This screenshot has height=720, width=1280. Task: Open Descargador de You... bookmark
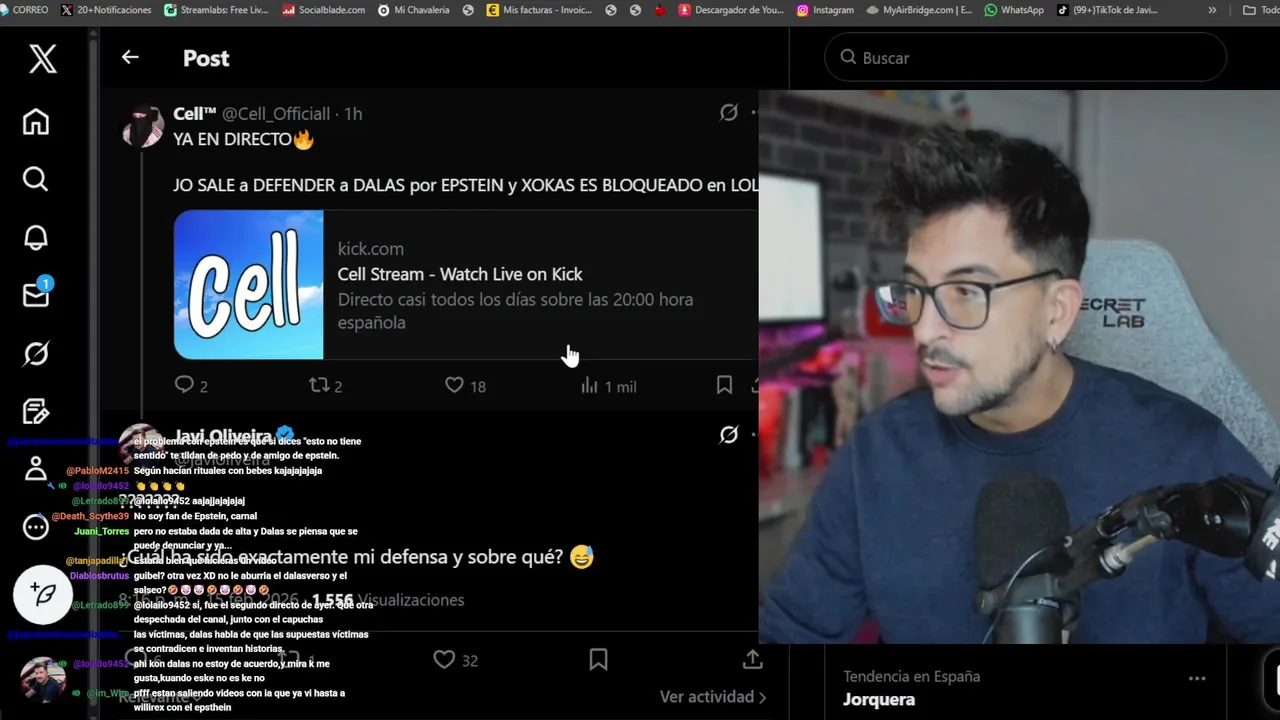click(731, 10)
